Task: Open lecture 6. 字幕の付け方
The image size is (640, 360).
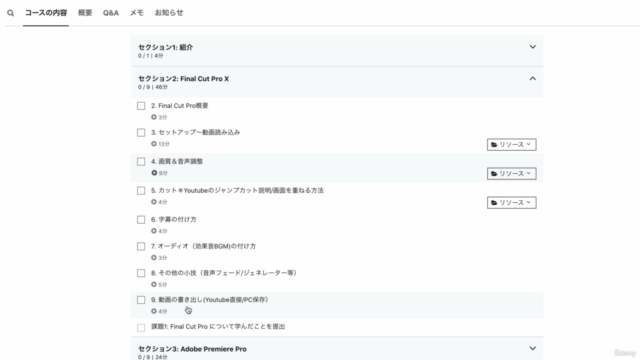Action: point(173,219)
